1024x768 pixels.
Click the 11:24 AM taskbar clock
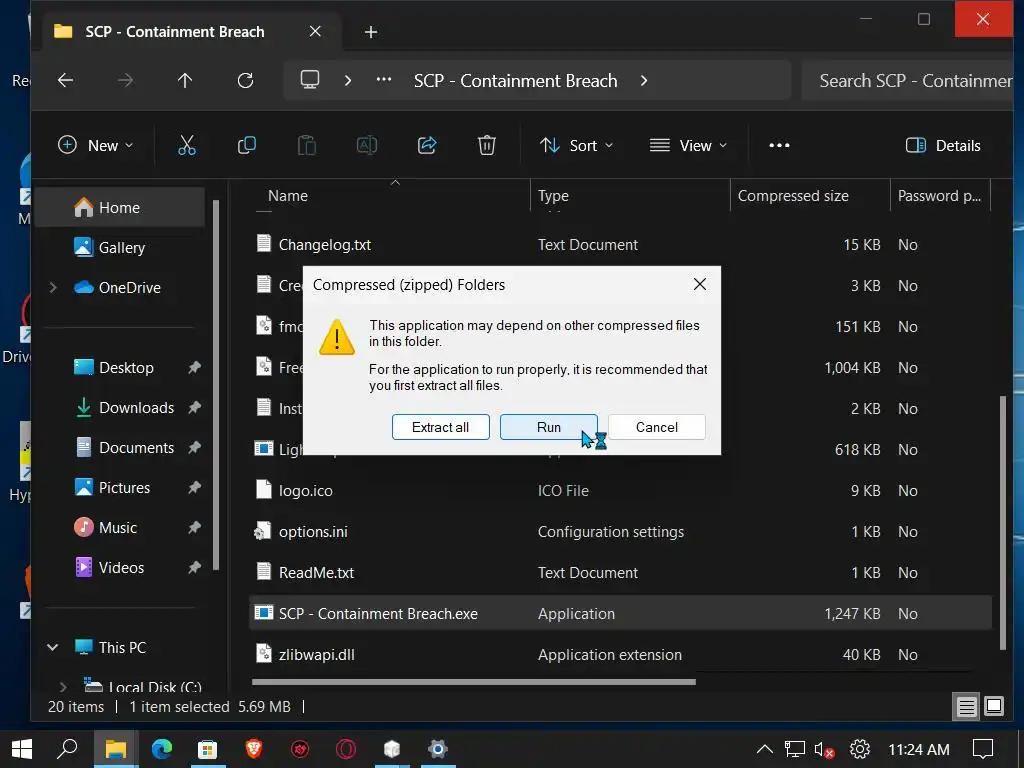click(919, 749)
